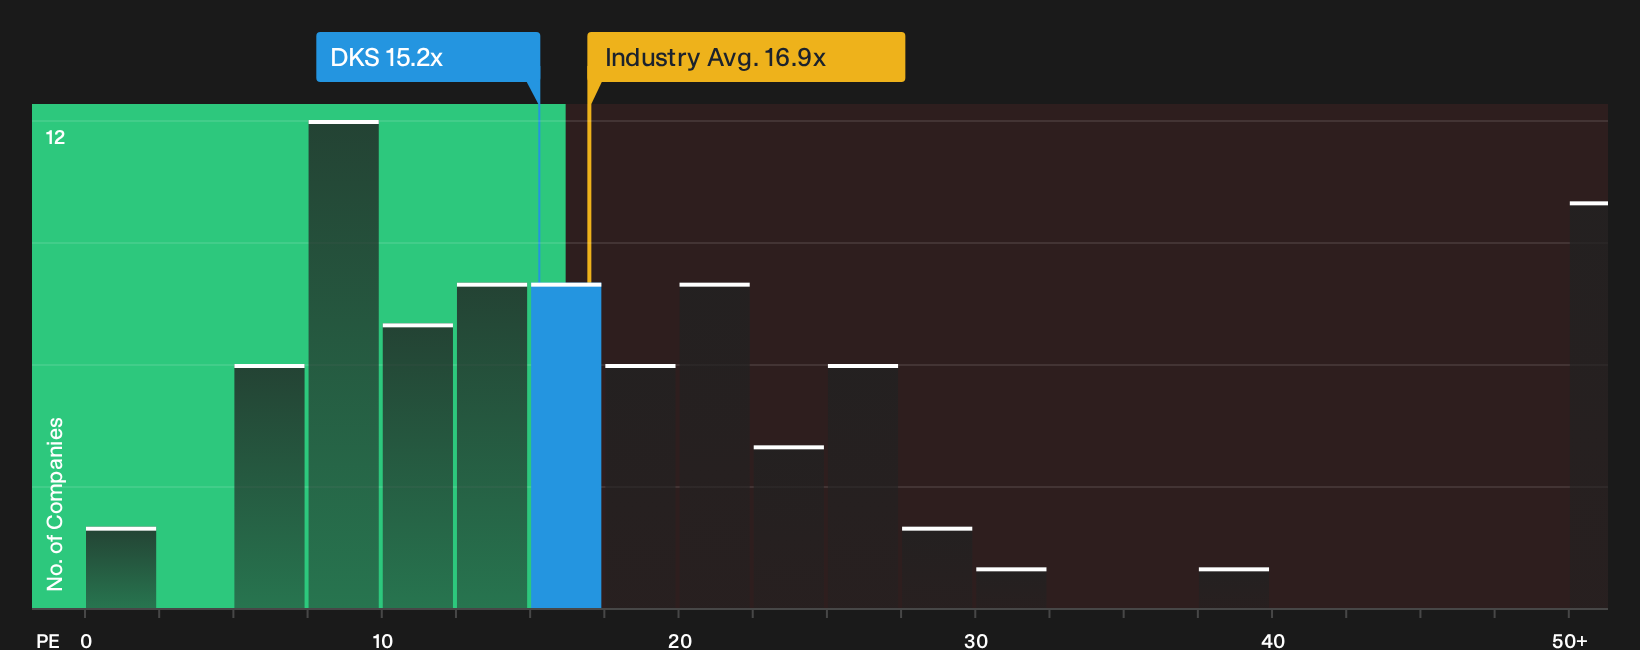Click the bar between PE 27.5 and 30

pos(937,568)
